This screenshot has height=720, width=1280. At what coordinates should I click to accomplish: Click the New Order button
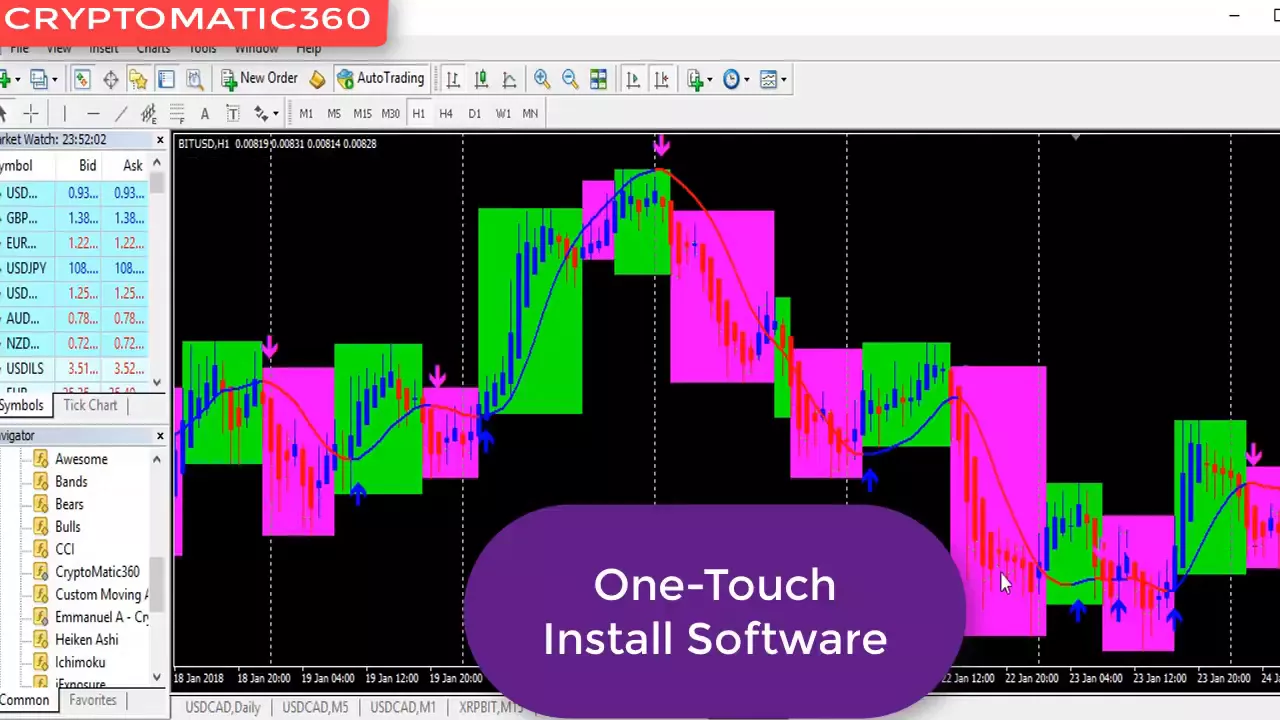pos(260,78)
